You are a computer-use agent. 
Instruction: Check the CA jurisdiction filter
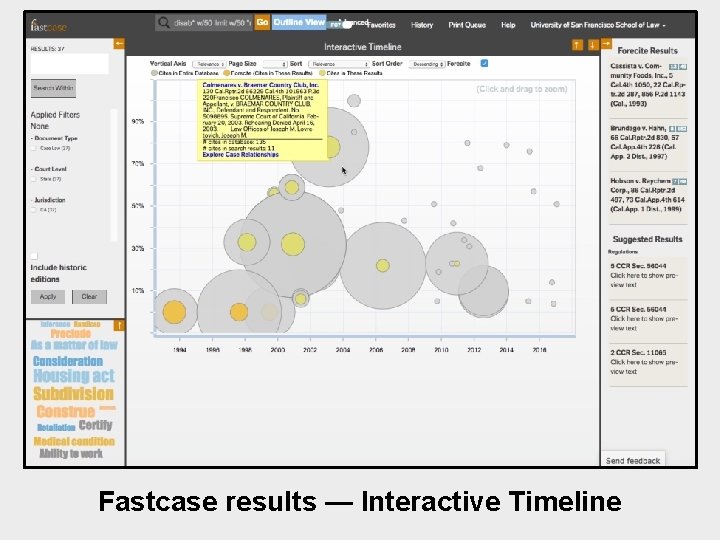point(34,210)
